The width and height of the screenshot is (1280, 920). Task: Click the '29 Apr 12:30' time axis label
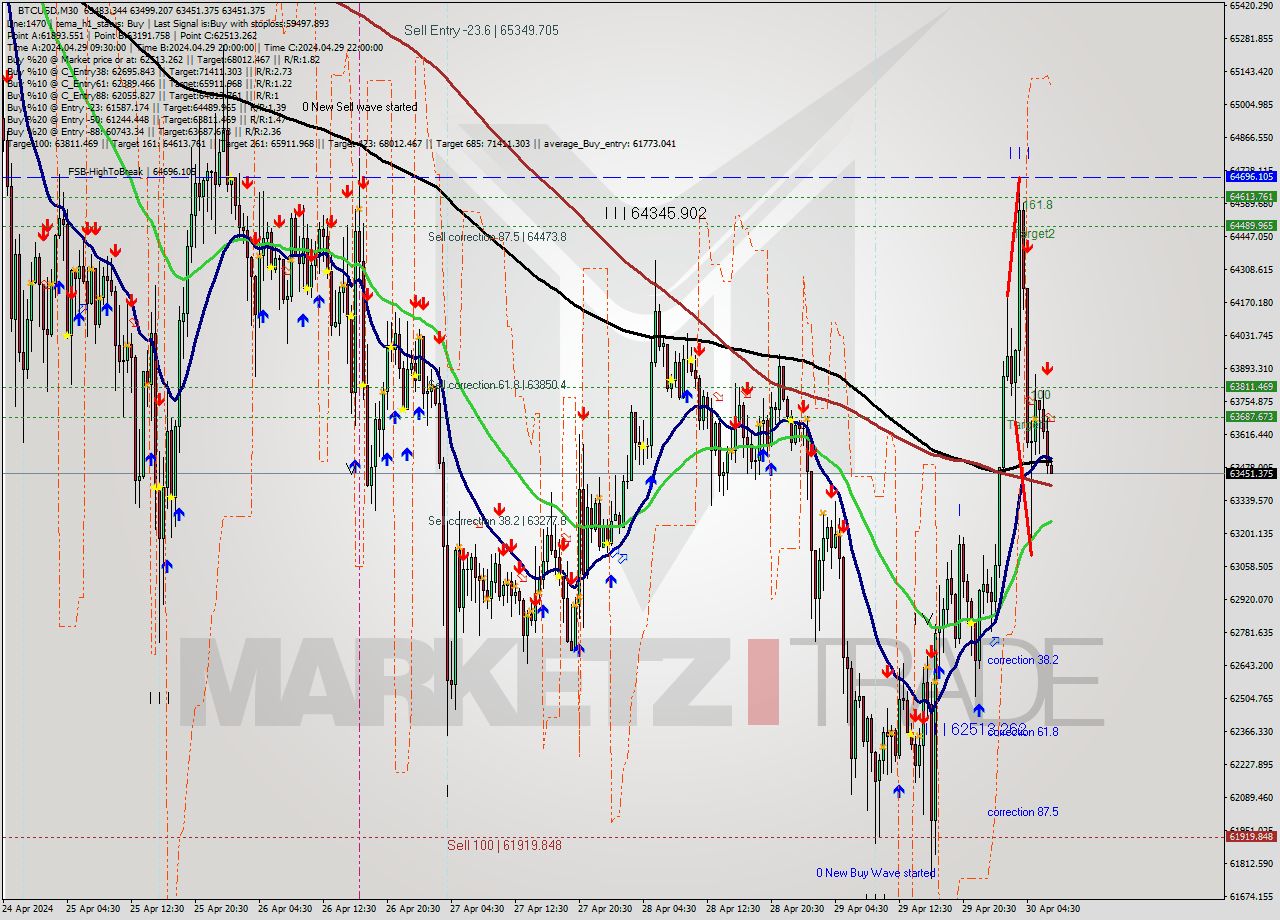(925, 909)
